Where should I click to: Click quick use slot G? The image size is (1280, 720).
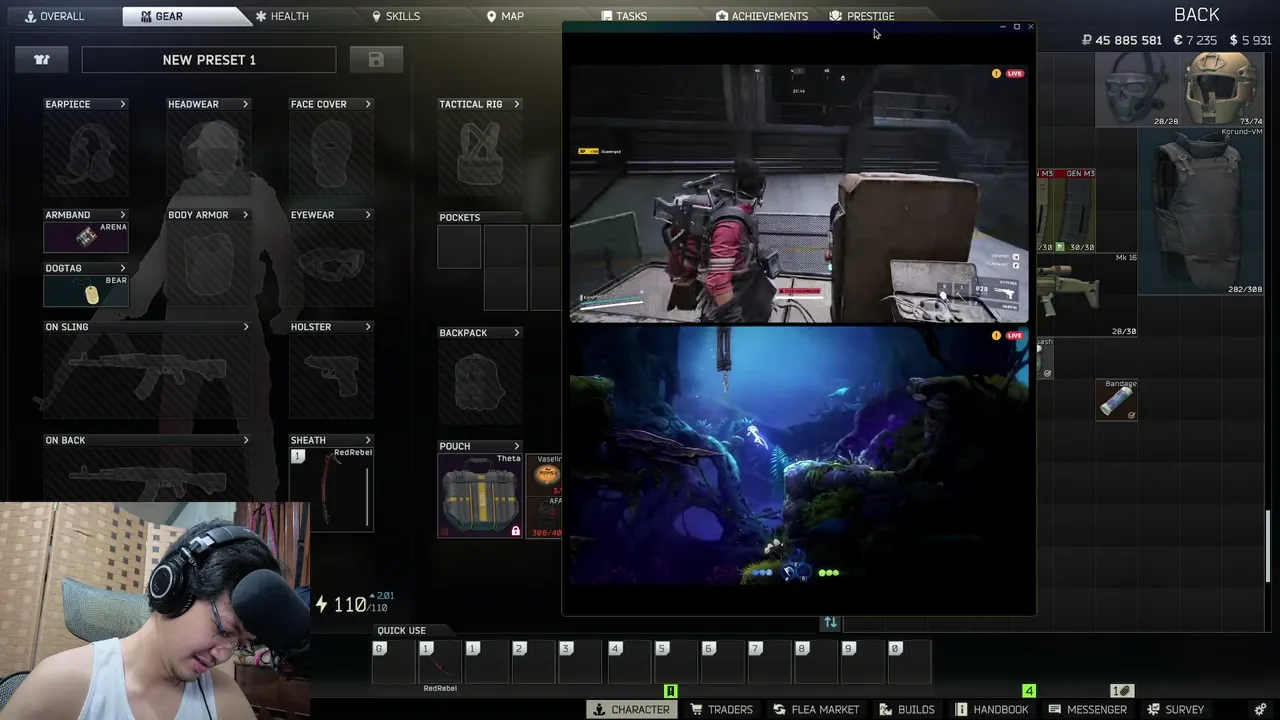(393, 662)
